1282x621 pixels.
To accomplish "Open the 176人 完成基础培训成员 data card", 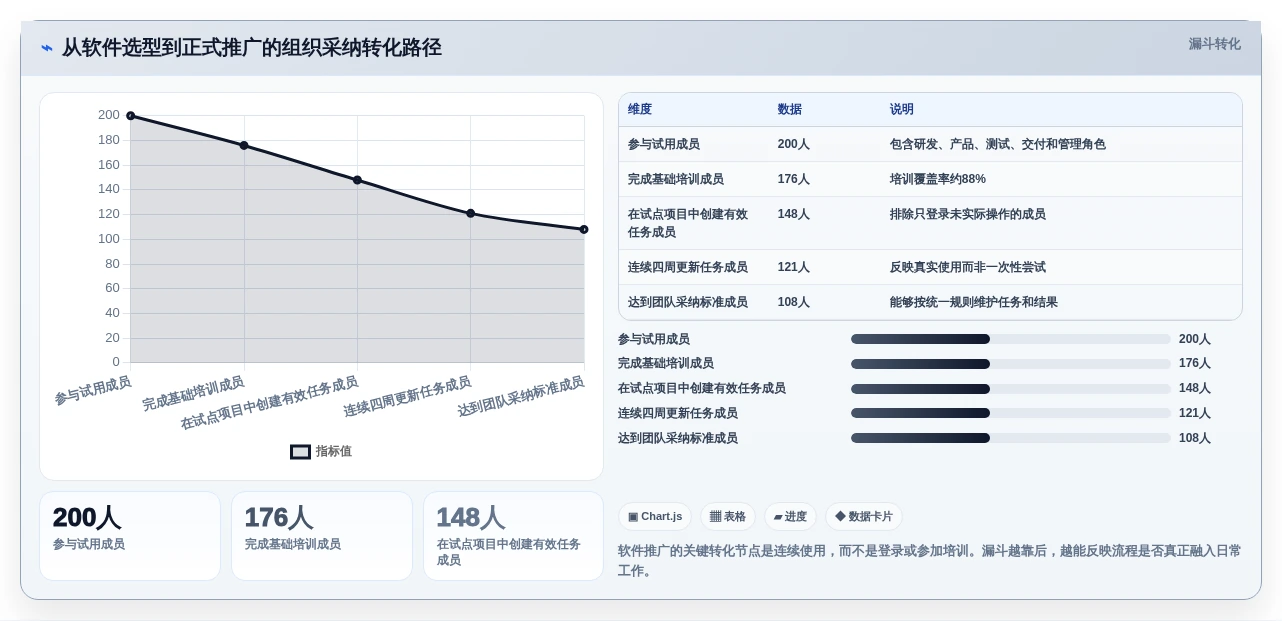I will pos(322,536).
